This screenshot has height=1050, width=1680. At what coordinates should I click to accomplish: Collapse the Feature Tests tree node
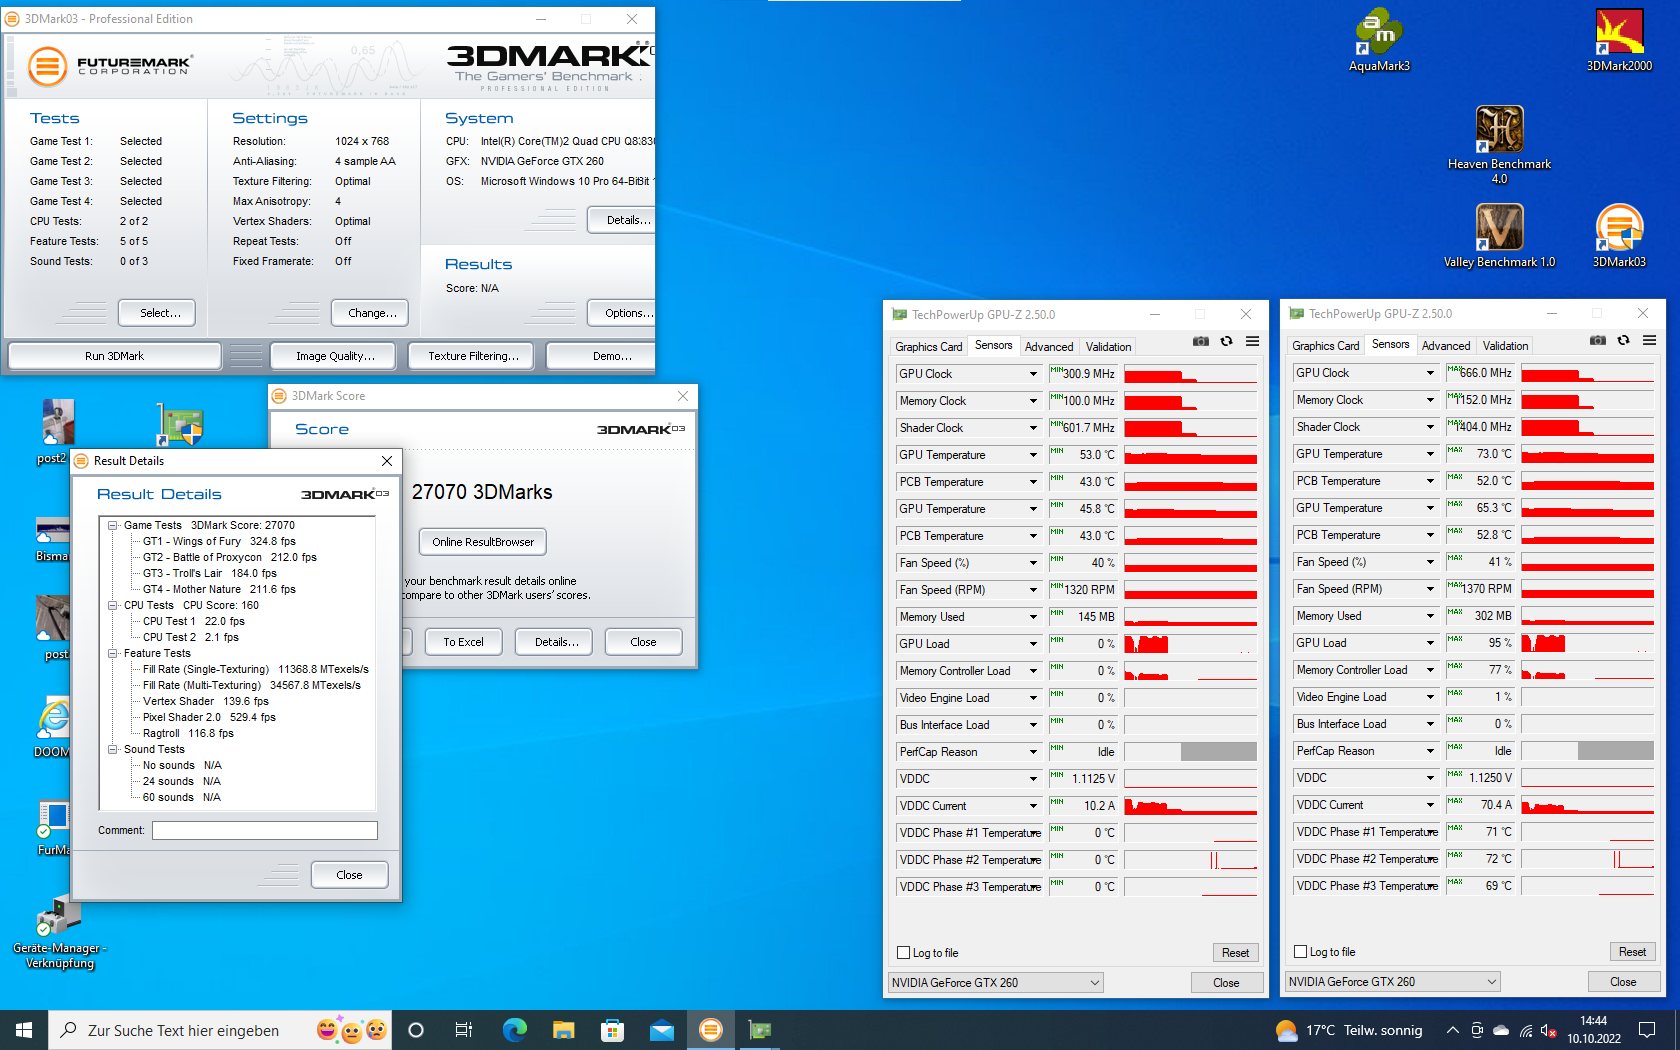coord(113,653)
